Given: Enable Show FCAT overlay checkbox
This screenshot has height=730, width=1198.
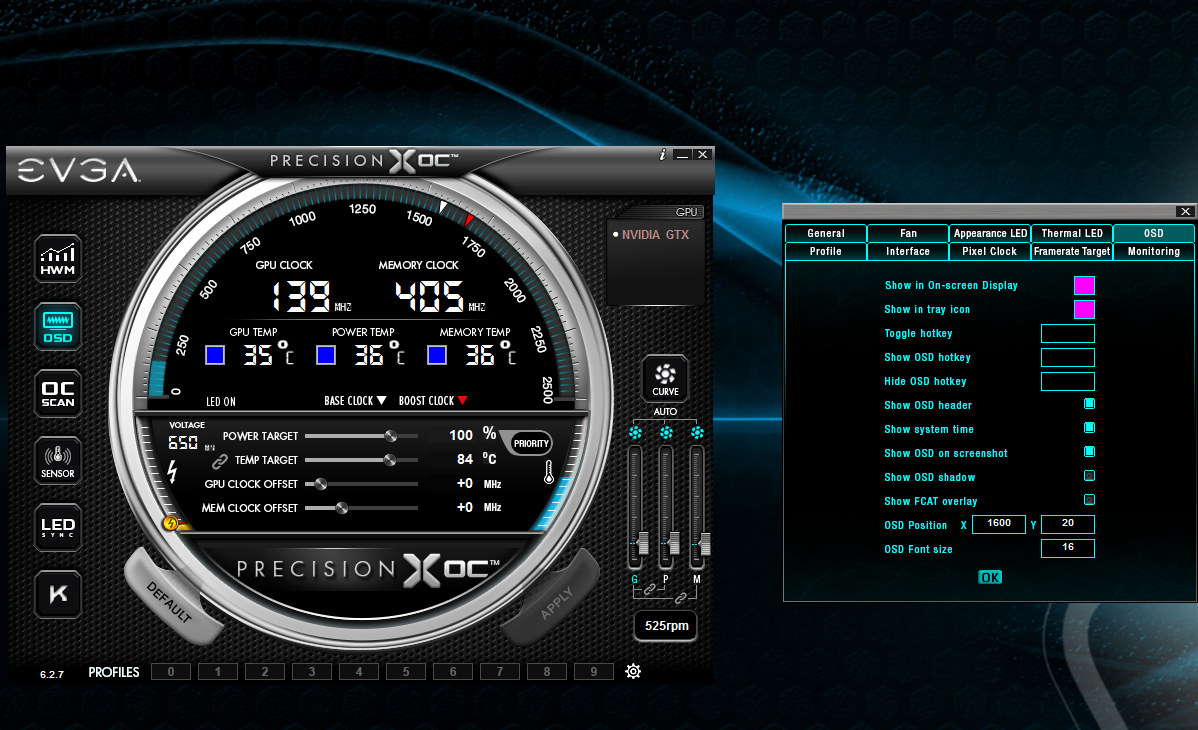Looking at the screenshot, I should pyautogui.click(x=1090, y=500).
